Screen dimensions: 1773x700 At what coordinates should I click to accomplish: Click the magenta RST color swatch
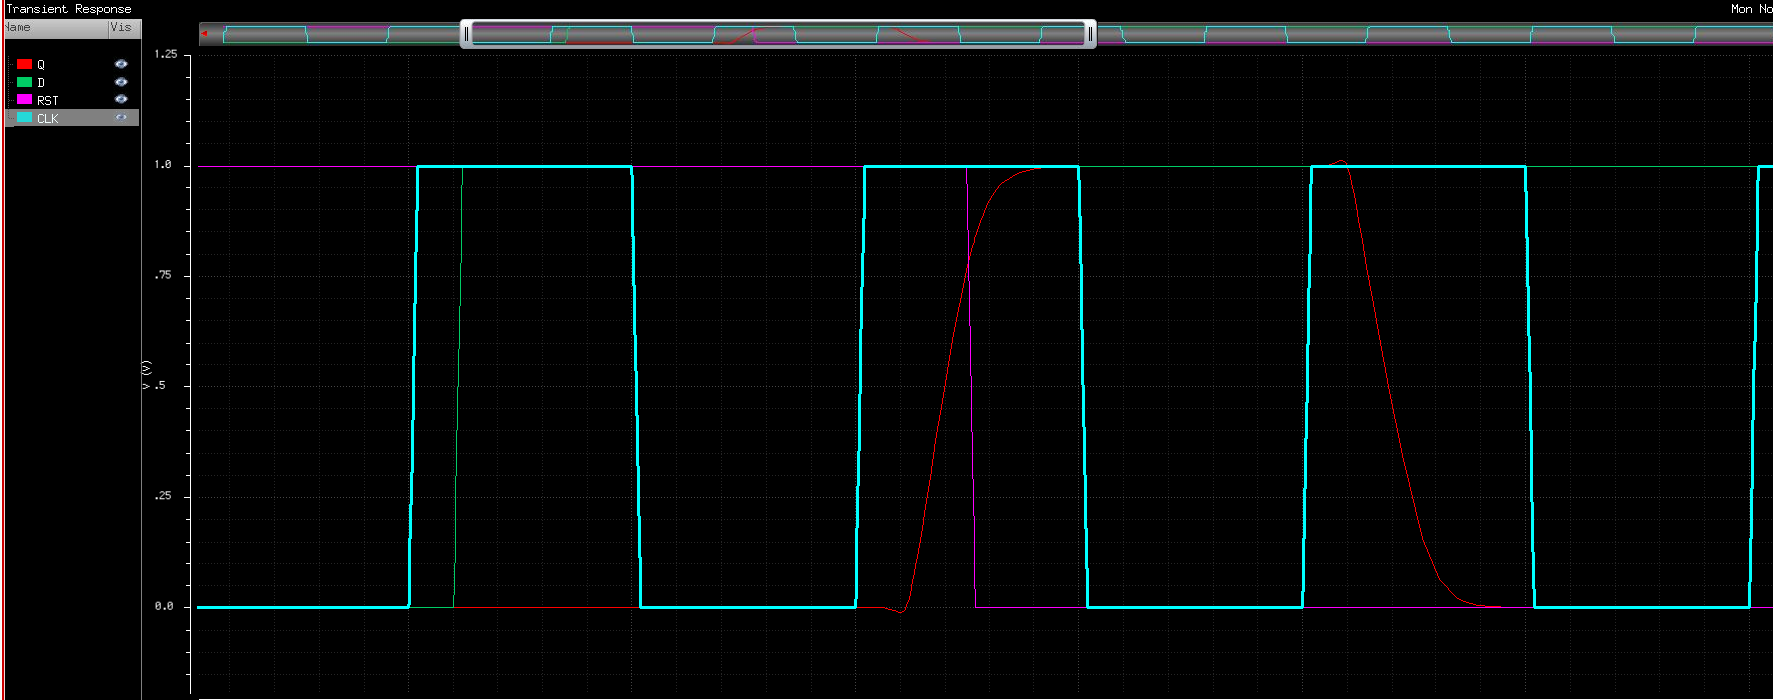[24, 100]
